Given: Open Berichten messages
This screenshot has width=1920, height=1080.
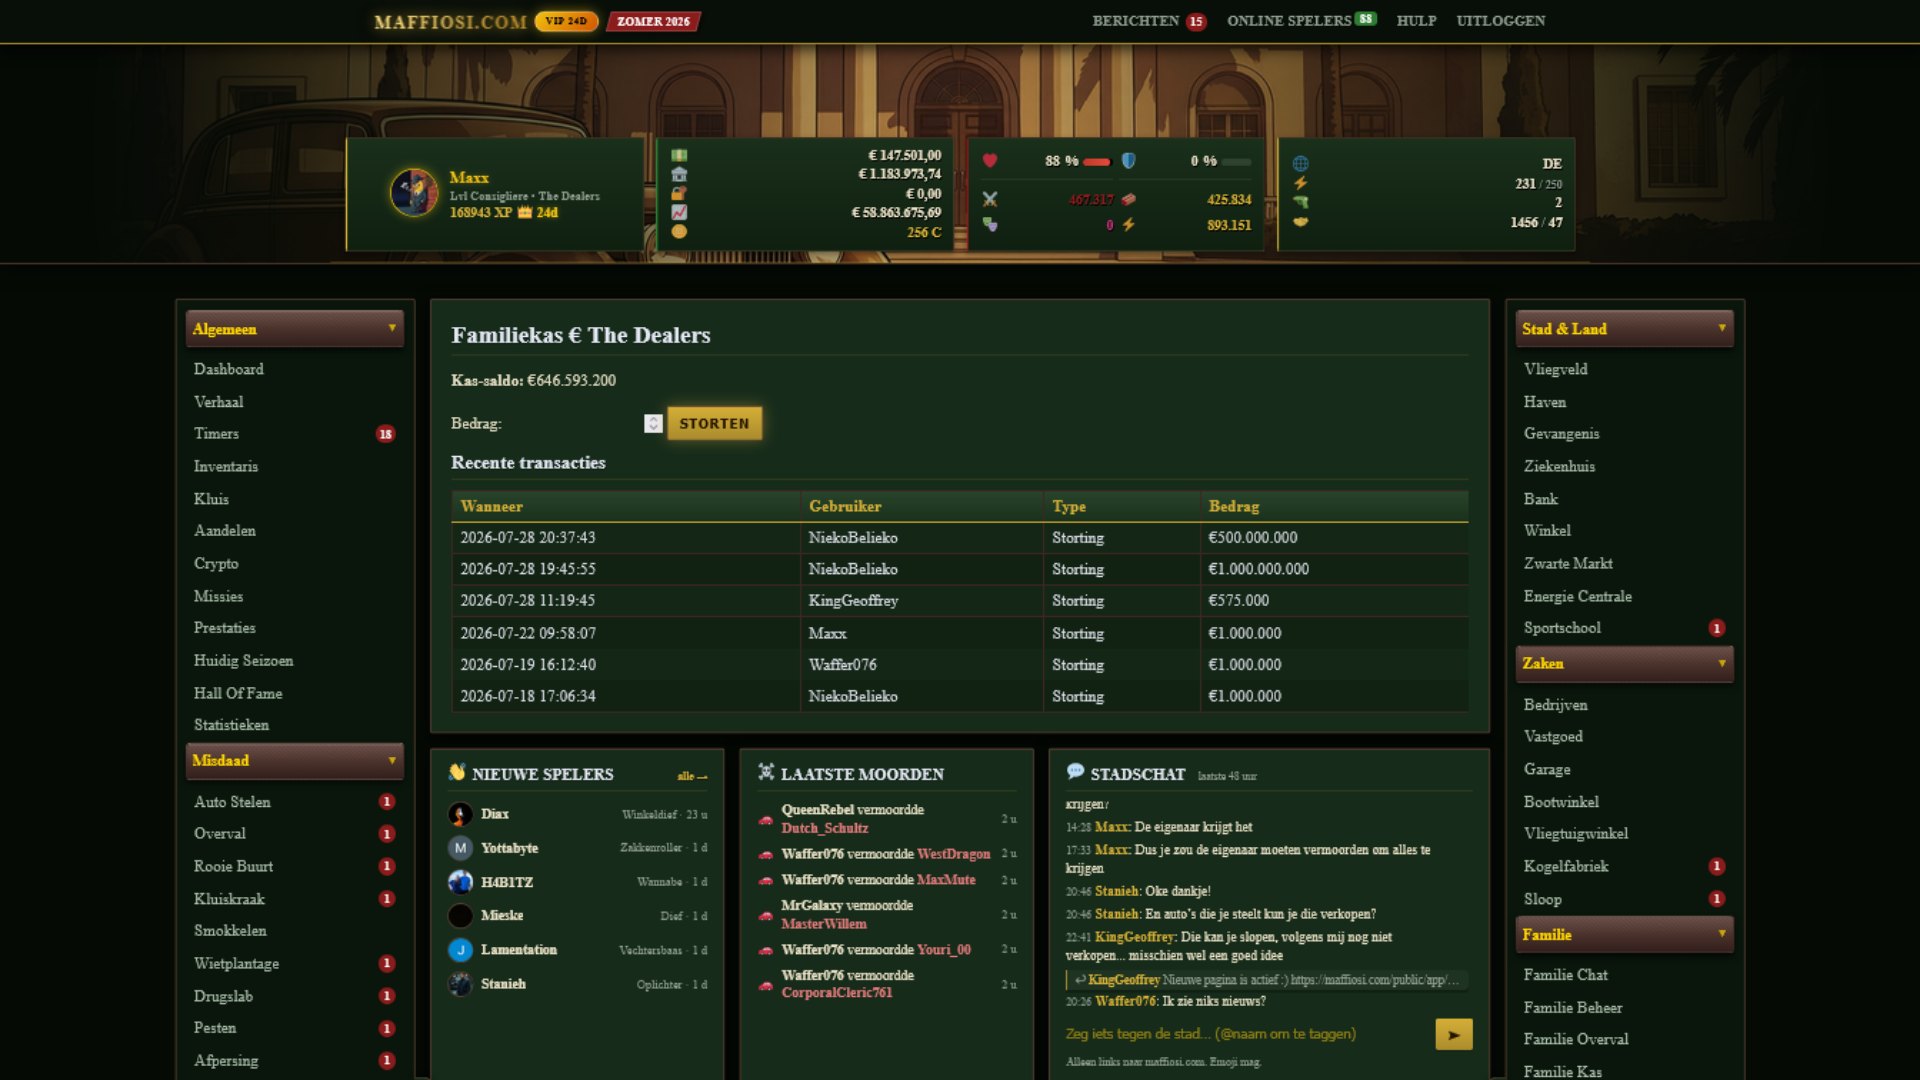Looking at the screenshot, I should pyautogui.click(x=1149, y=21).
